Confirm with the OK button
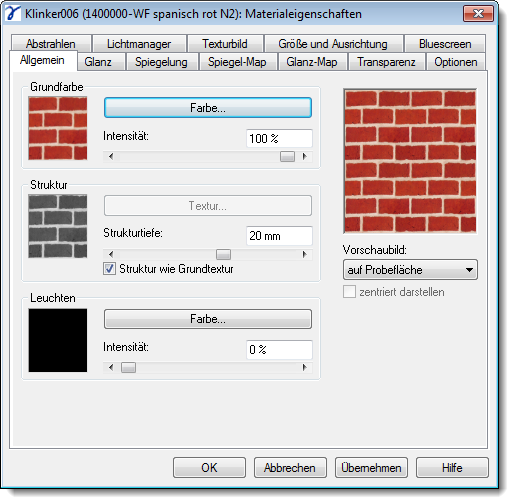Viewport: 514px width, 504px height. (x=209, y=468)
